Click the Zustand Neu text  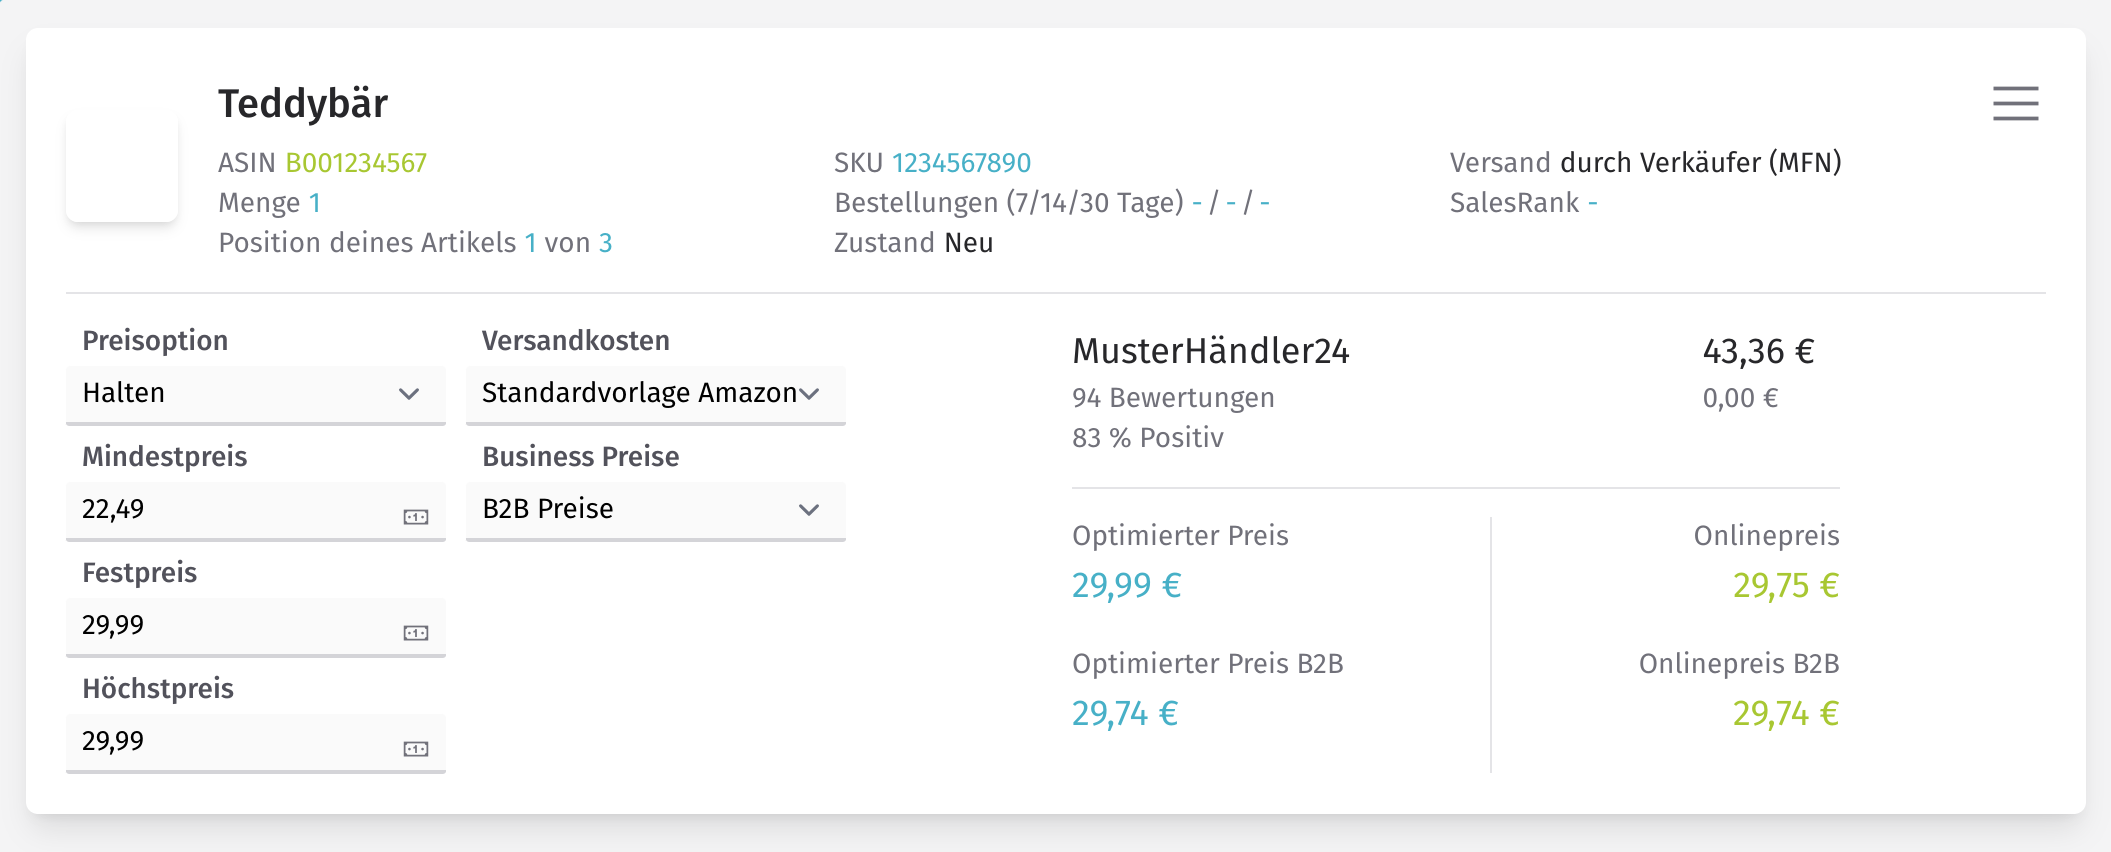pos(914,243)
